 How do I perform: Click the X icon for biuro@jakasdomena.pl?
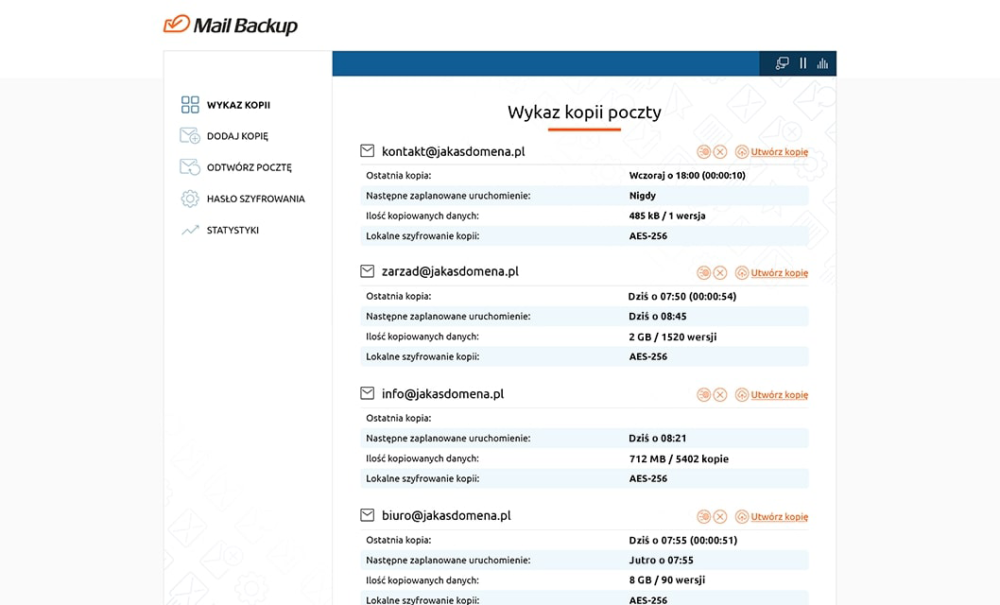720,516
